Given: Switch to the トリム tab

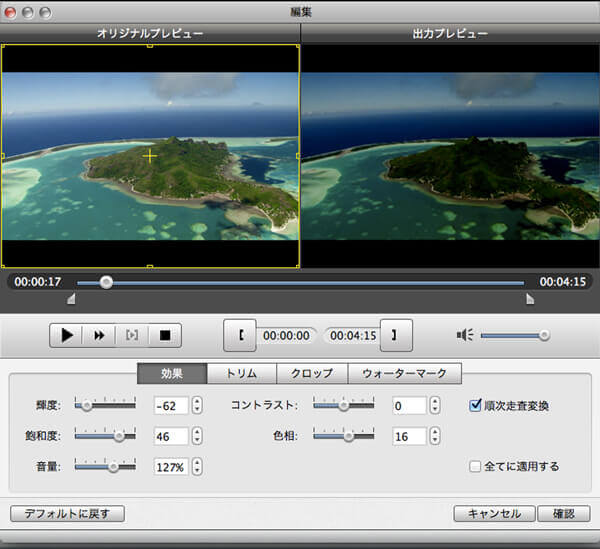Looking at the screenshot, I should click(x=241, y=374).
